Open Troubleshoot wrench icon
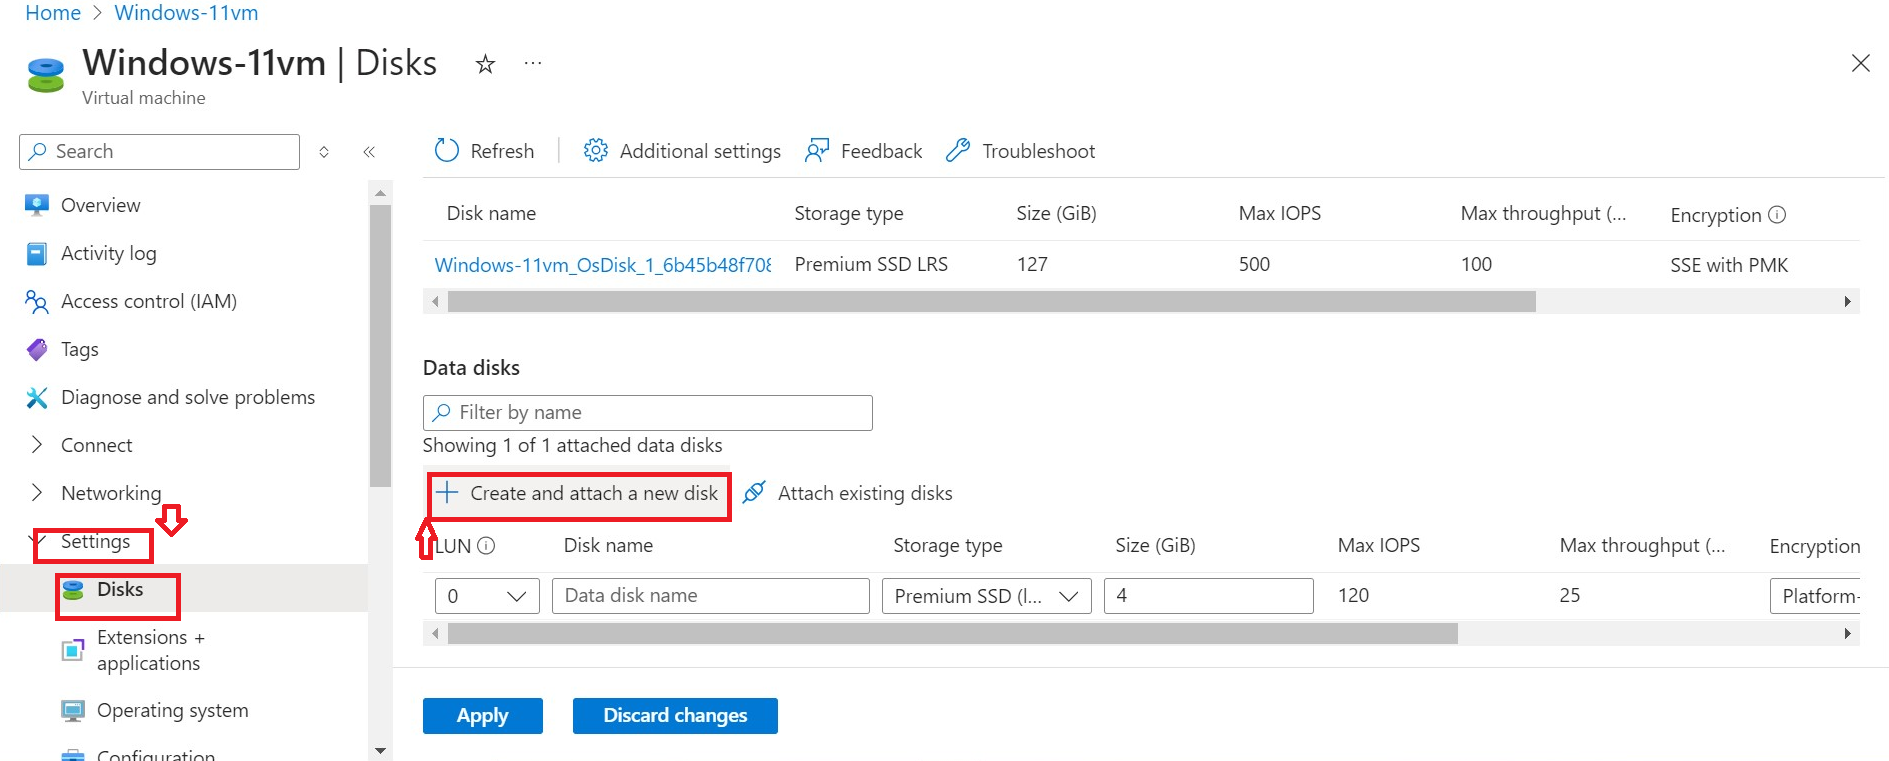 tap(958, 151)
